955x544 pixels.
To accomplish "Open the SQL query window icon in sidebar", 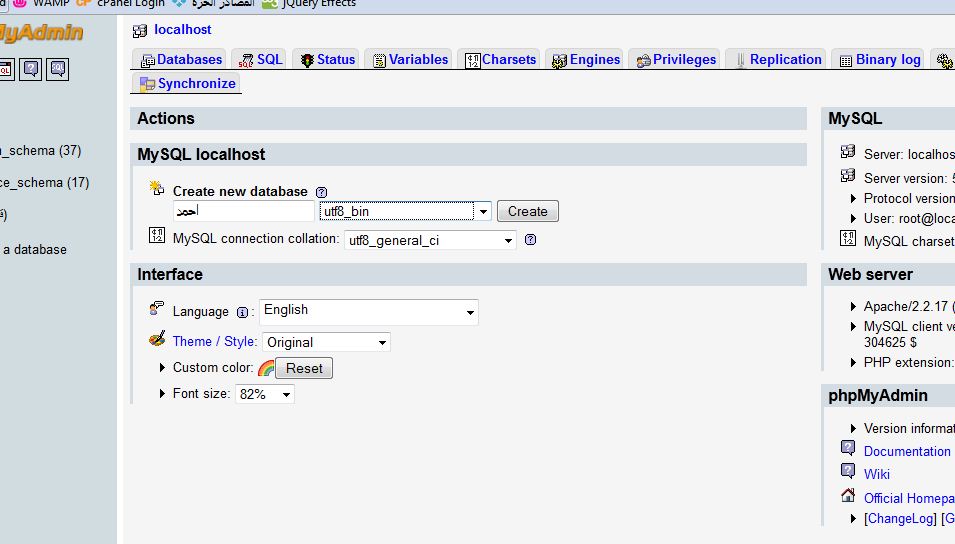I will point(5,69).
